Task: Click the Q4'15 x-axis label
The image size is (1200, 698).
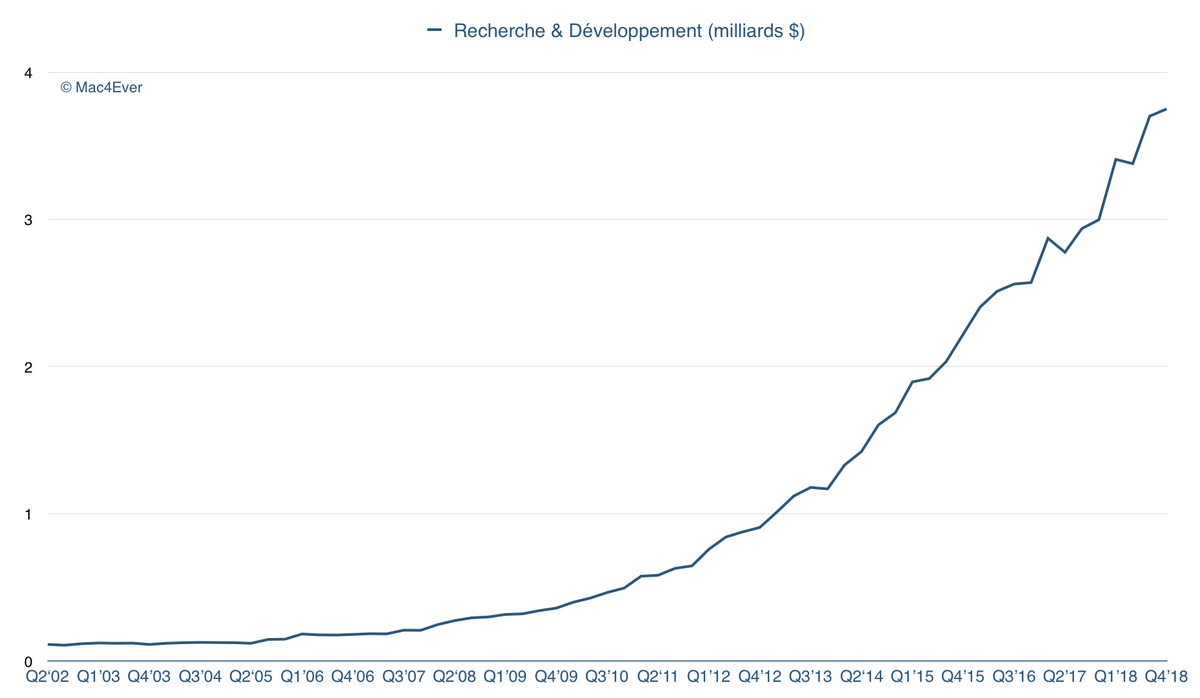Action: (x=964, y=677)
